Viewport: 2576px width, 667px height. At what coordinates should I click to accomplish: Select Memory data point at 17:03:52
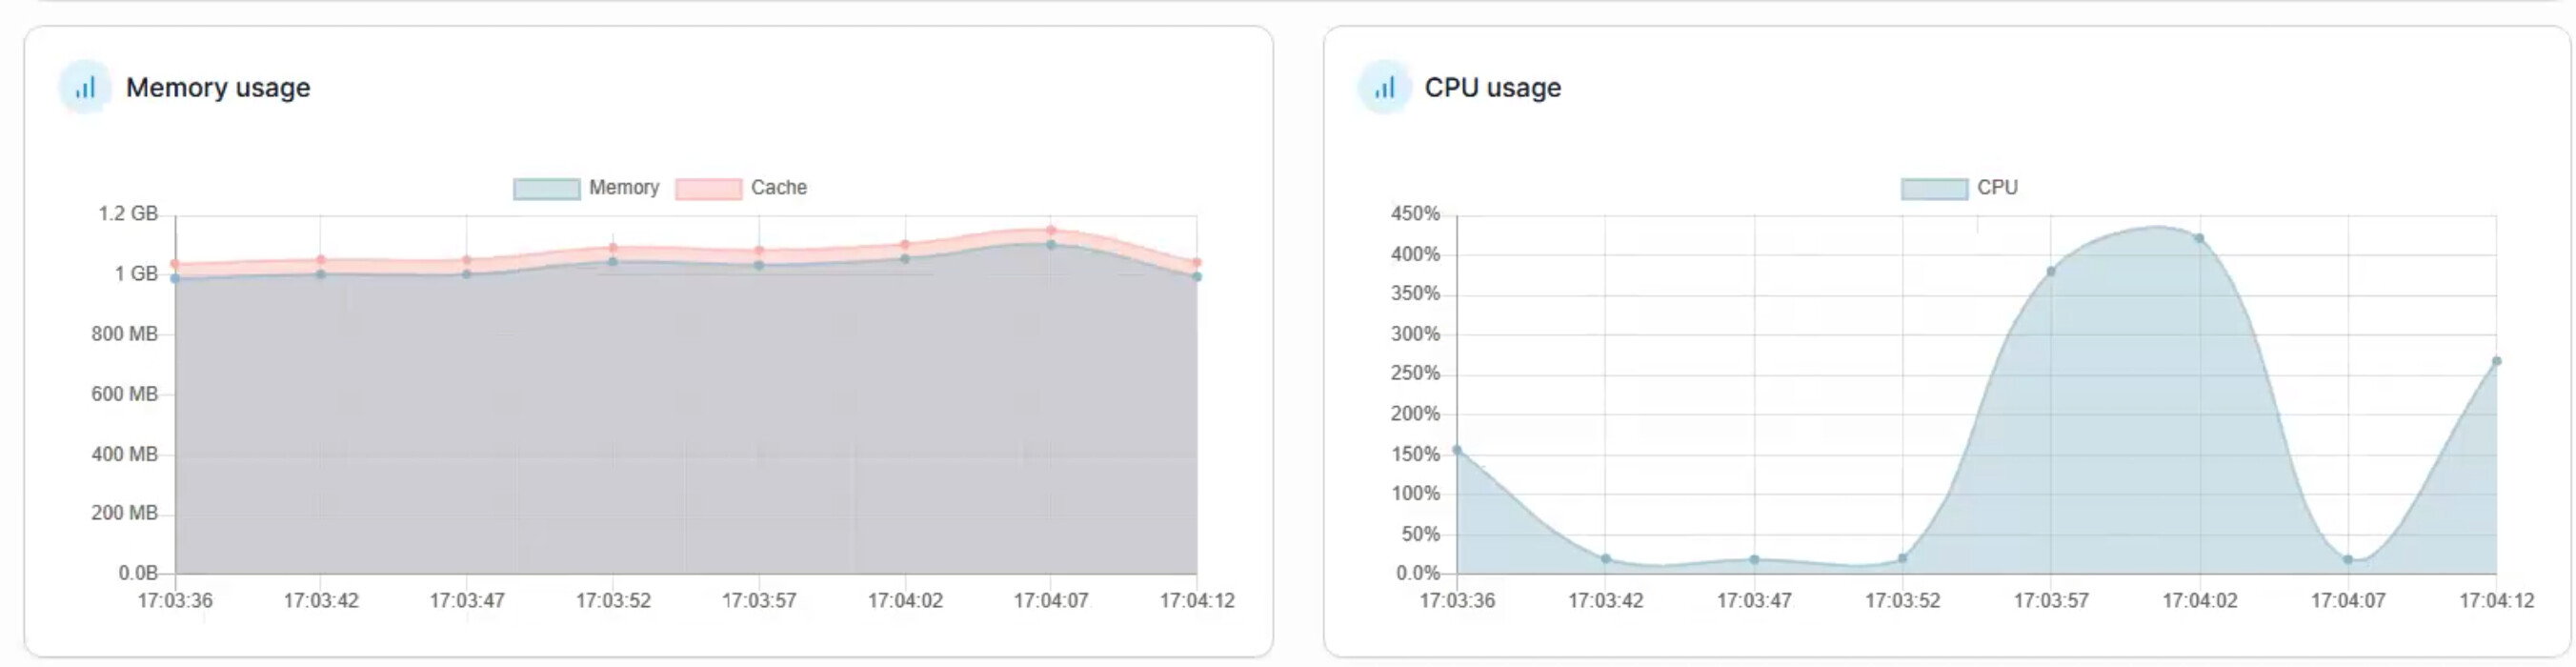(613, 262)
